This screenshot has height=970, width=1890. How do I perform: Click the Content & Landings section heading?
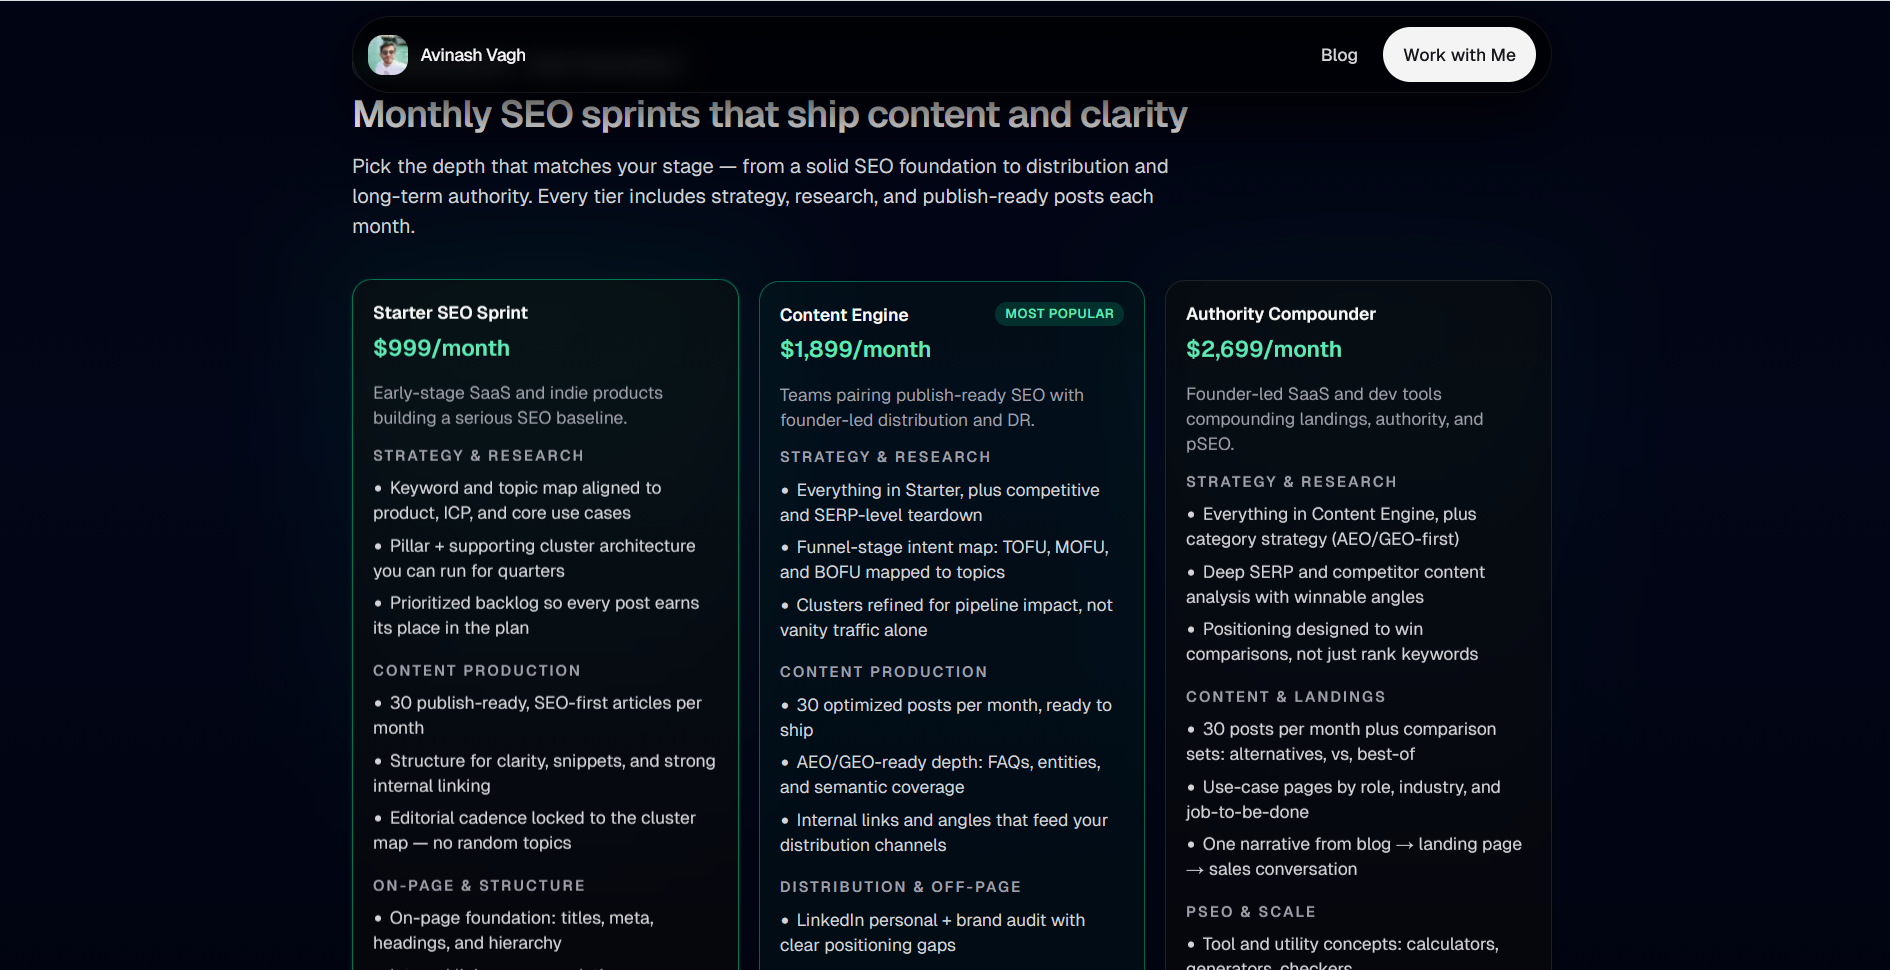1285,697
